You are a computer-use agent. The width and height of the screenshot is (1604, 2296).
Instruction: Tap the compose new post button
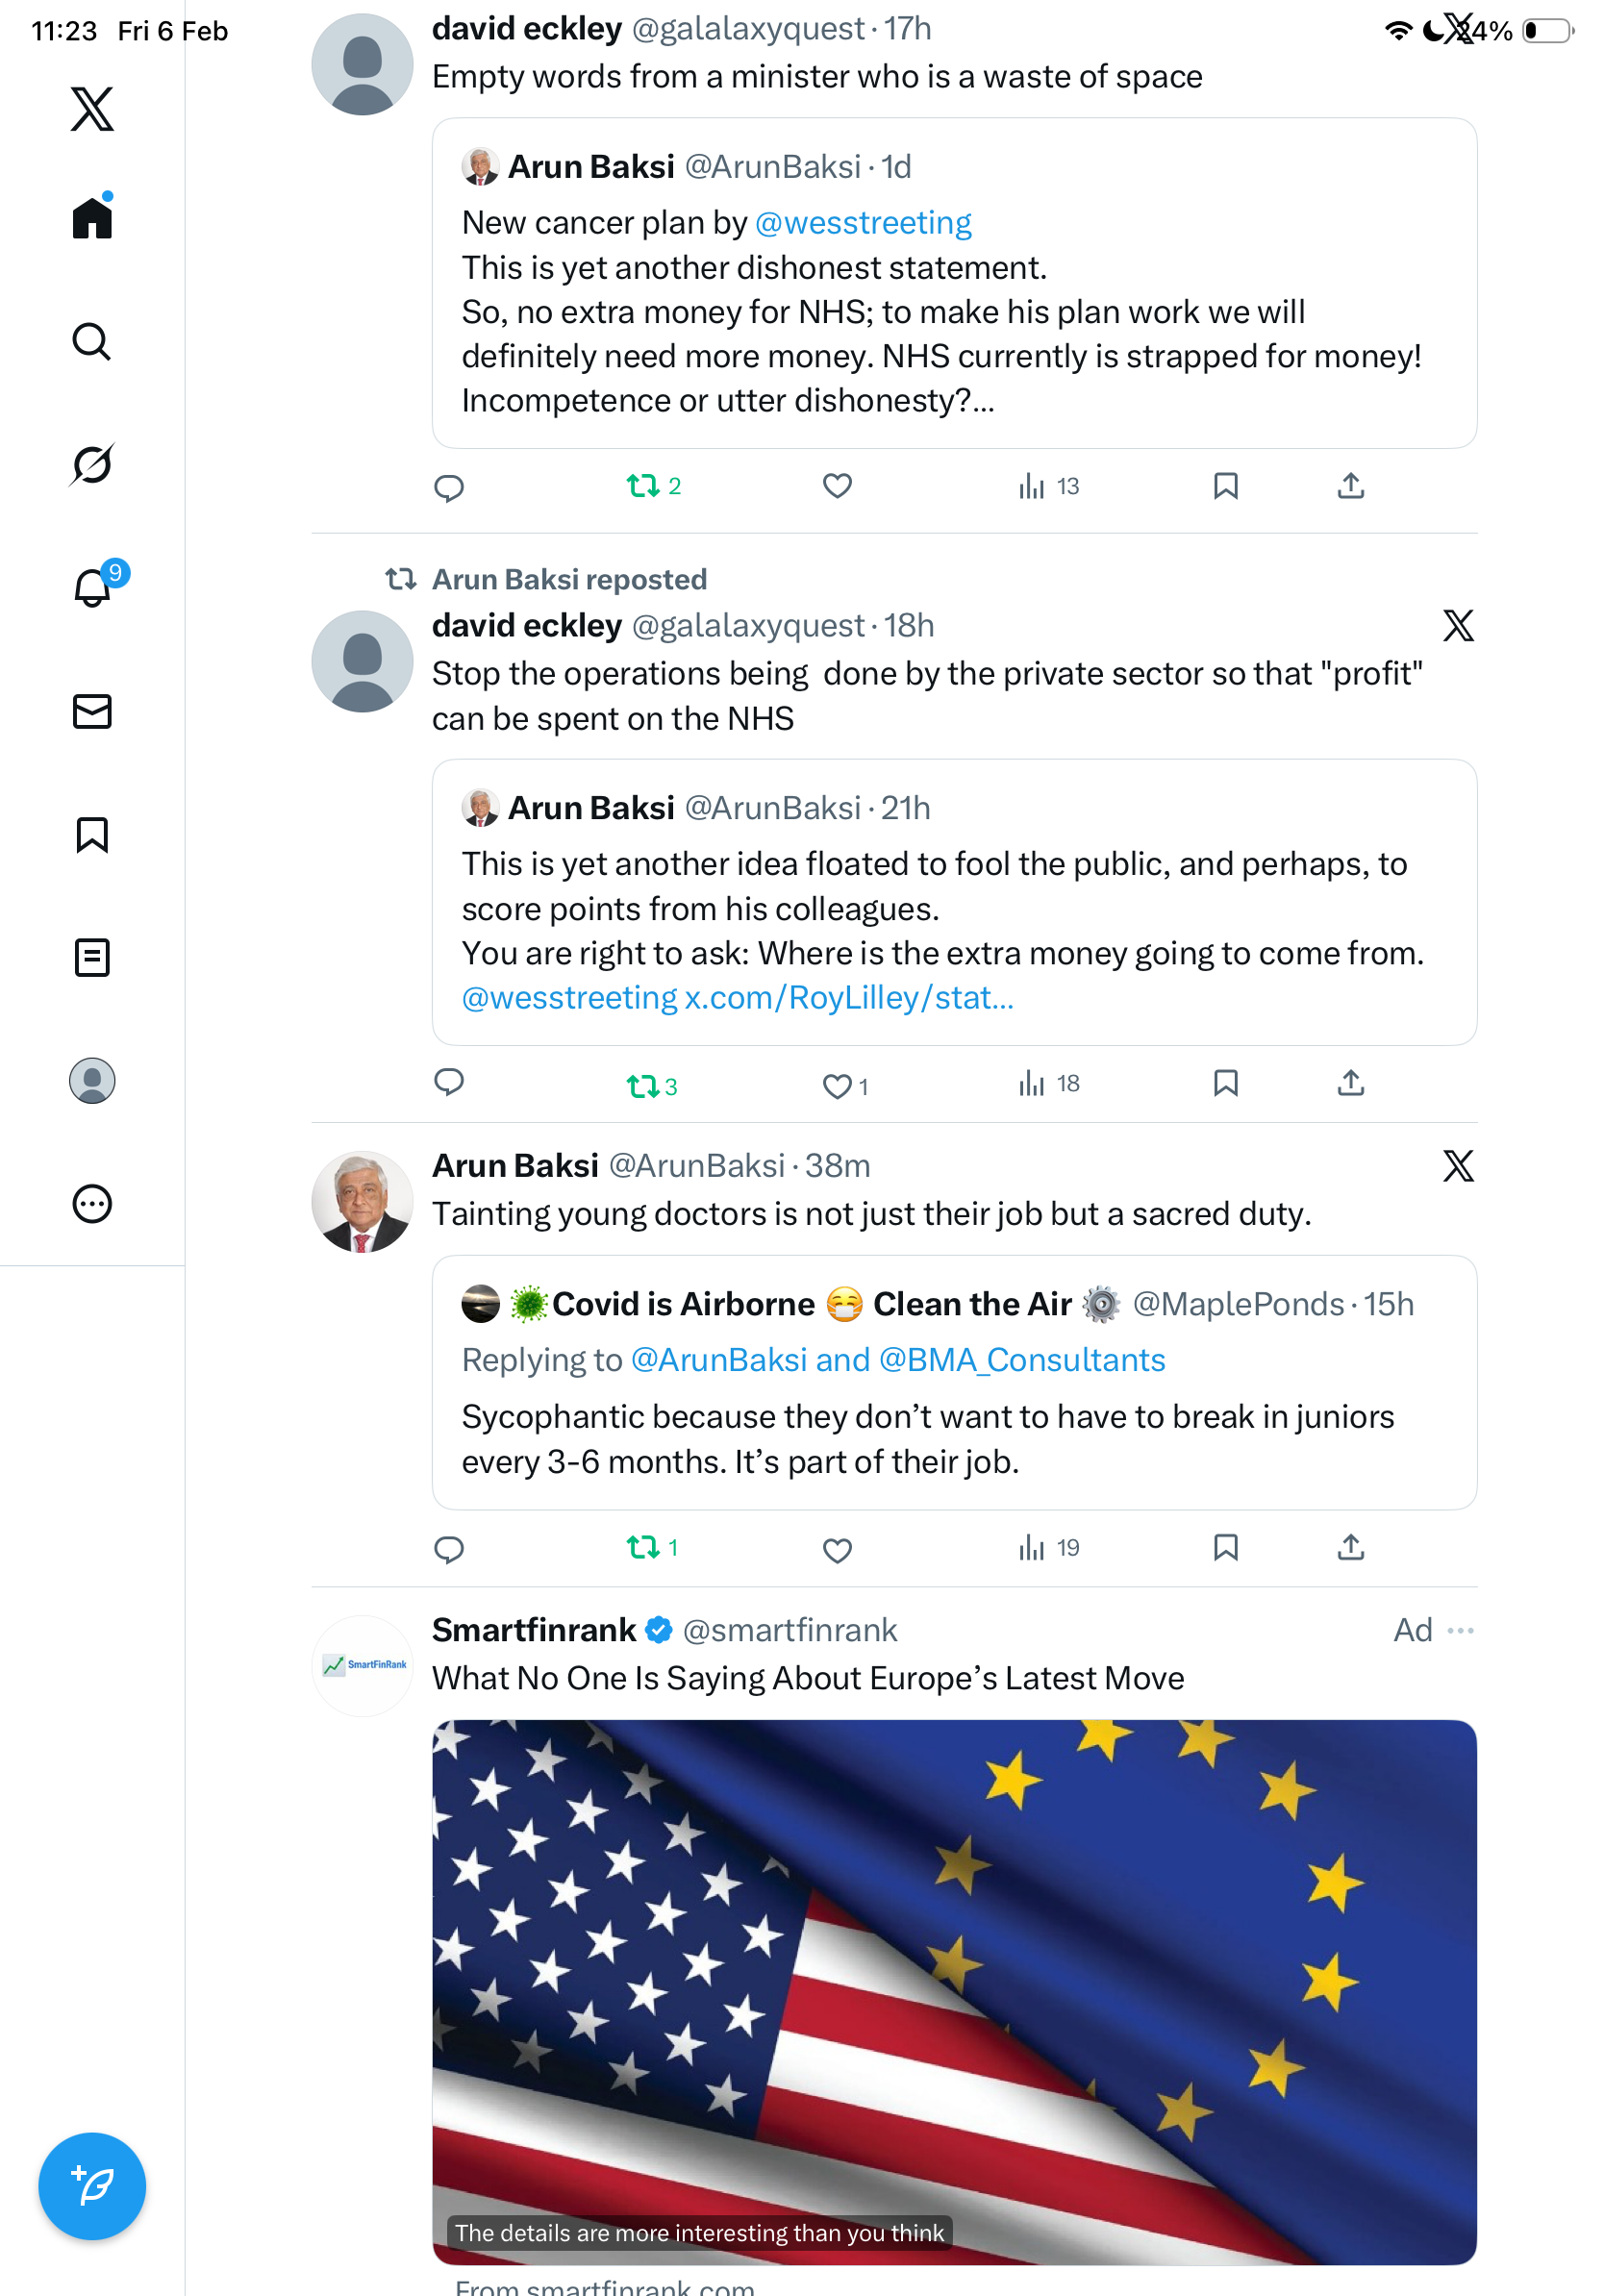pyautogui.click(x=92, y=2185)
